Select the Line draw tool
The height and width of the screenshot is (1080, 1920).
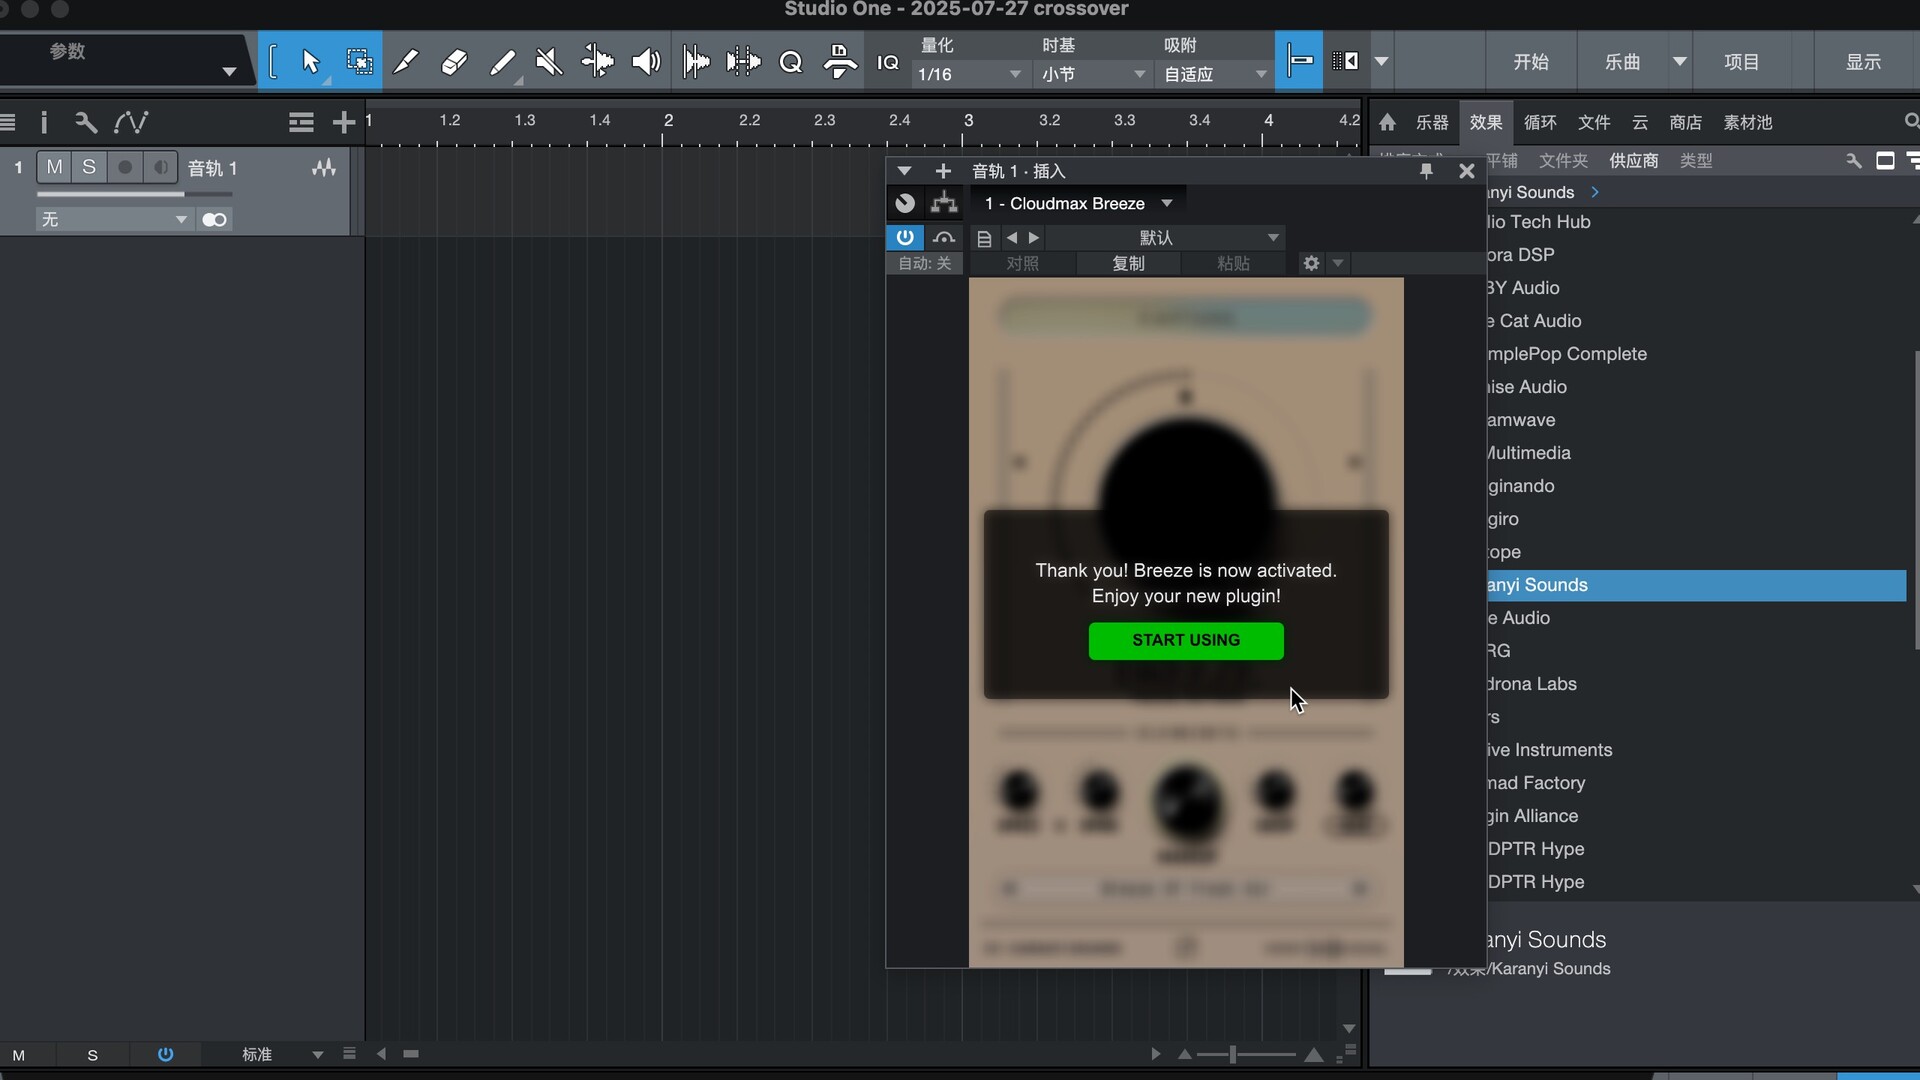coord(502,62)
